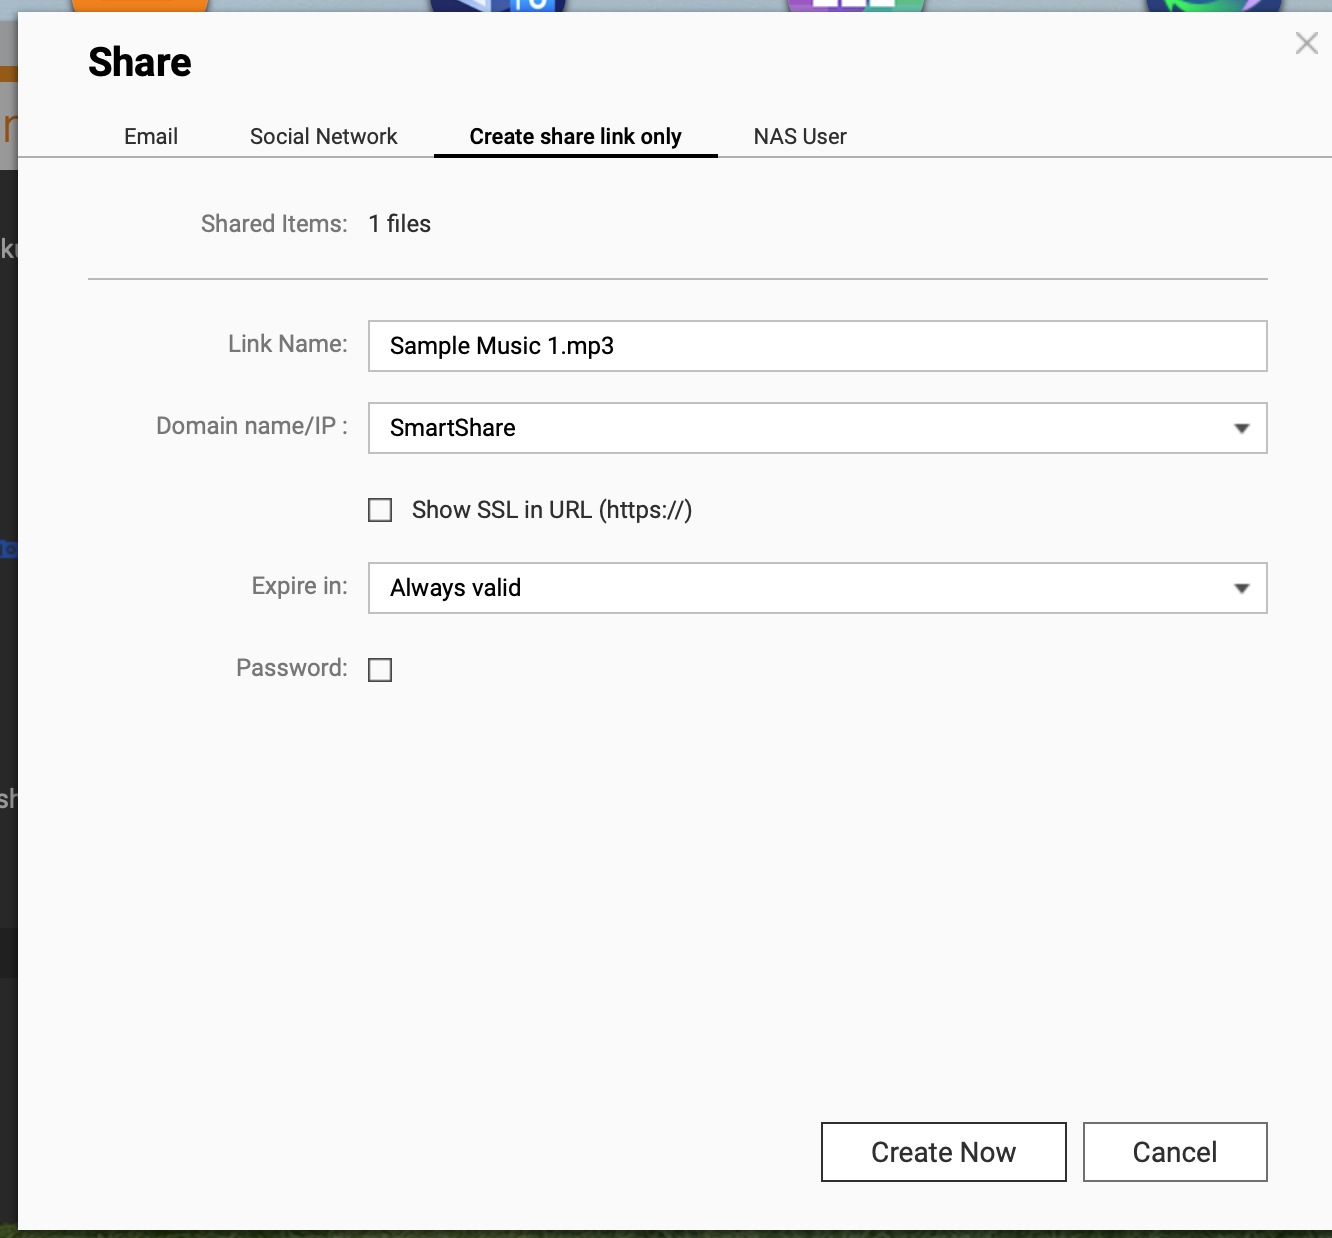This screenshot has height=1238, width=1332.
Task: Enable Show SSL in URL checkbox
Action: pos(380,510)
